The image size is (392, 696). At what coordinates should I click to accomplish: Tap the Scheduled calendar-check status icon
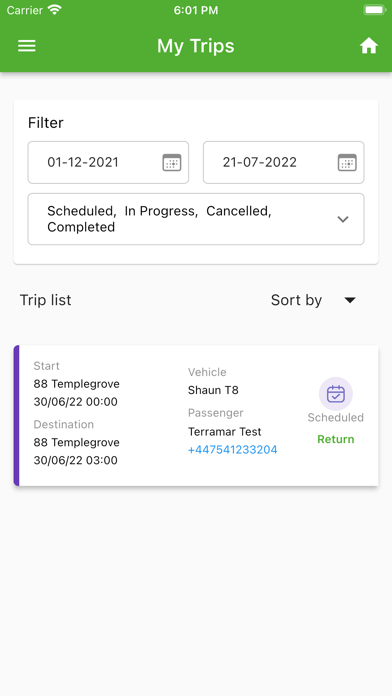[x=336, y=394]
